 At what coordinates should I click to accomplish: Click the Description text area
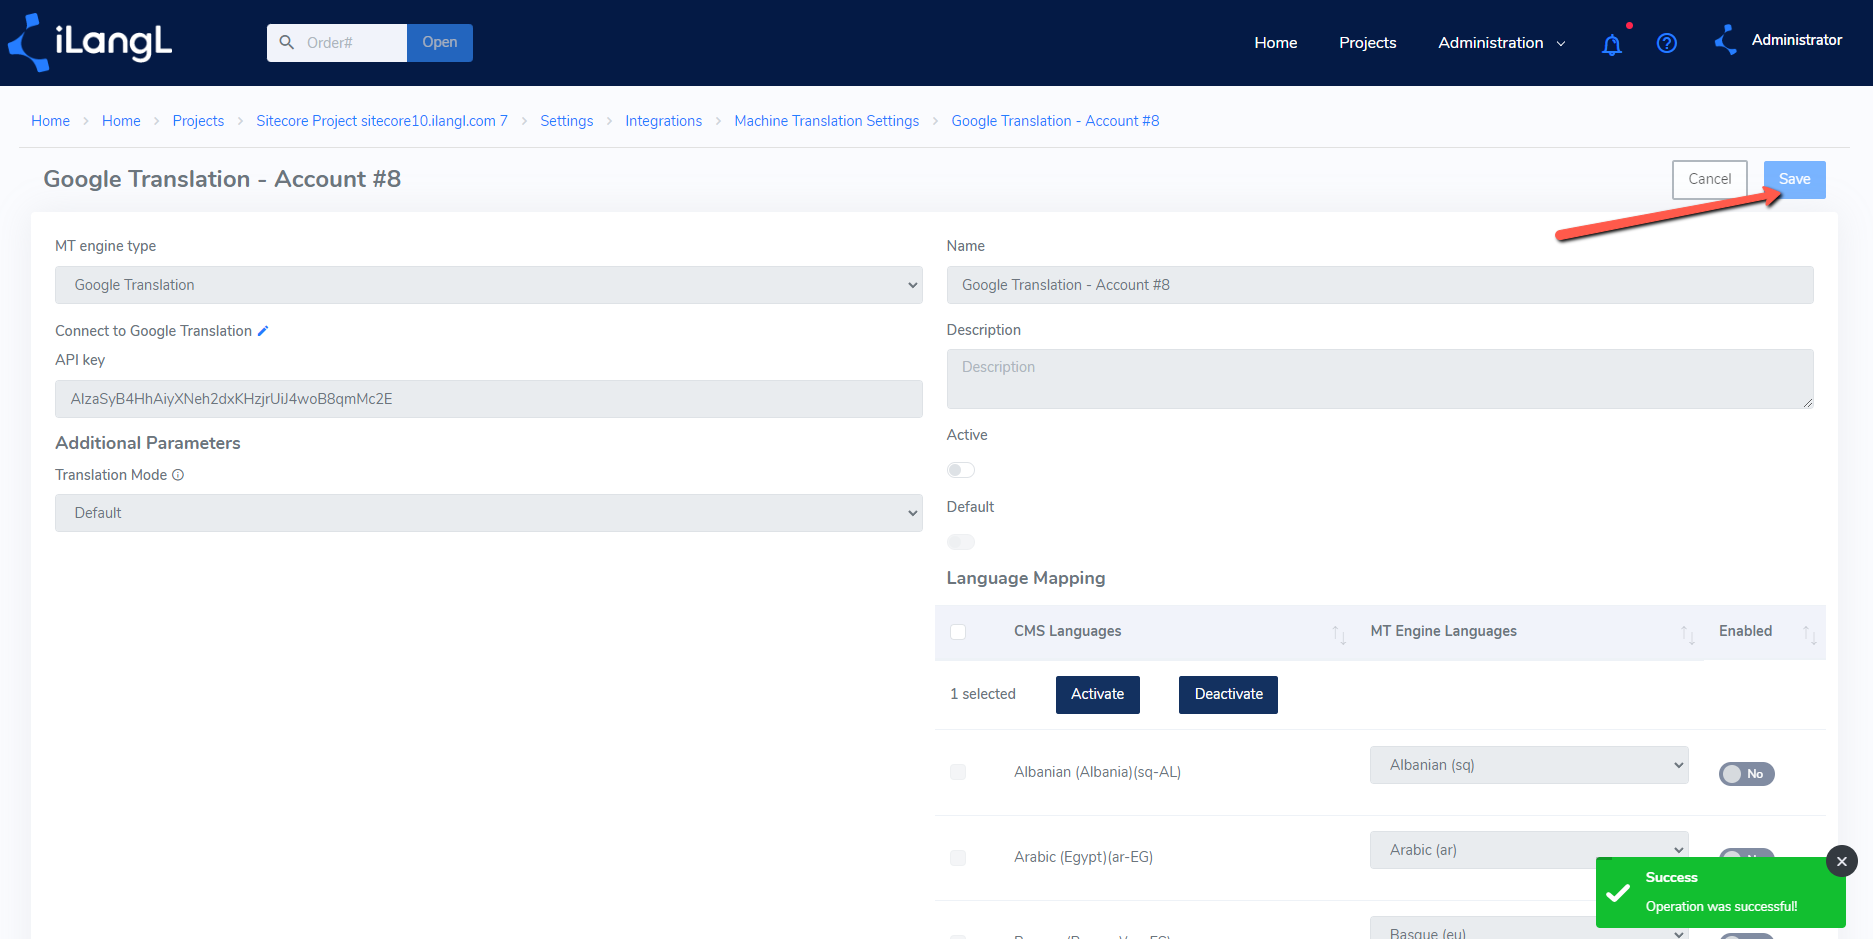click(1379, 379)
